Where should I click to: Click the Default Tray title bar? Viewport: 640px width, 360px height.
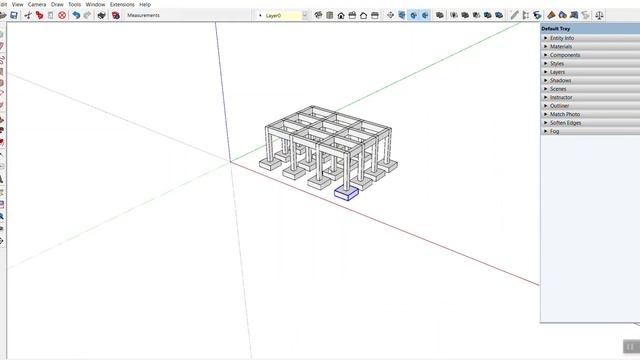590,29
